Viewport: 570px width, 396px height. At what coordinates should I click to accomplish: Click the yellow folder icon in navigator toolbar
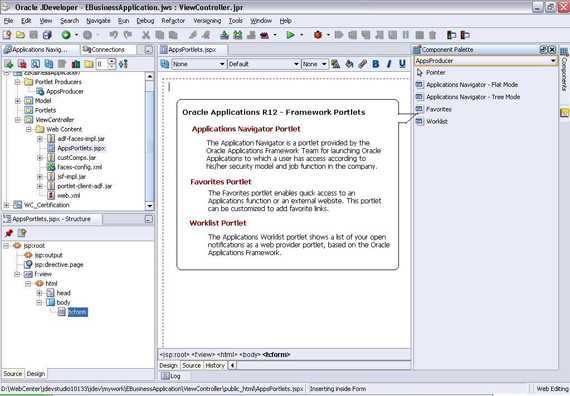89,64
